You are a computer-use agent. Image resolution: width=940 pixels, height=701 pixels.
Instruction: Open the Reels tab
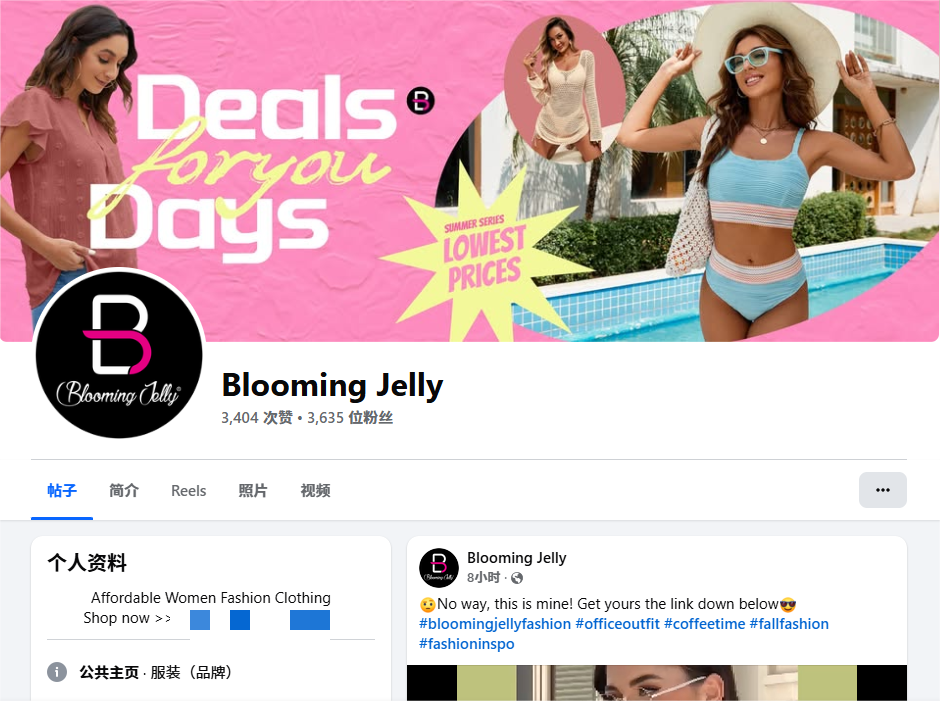click(188, 491)
